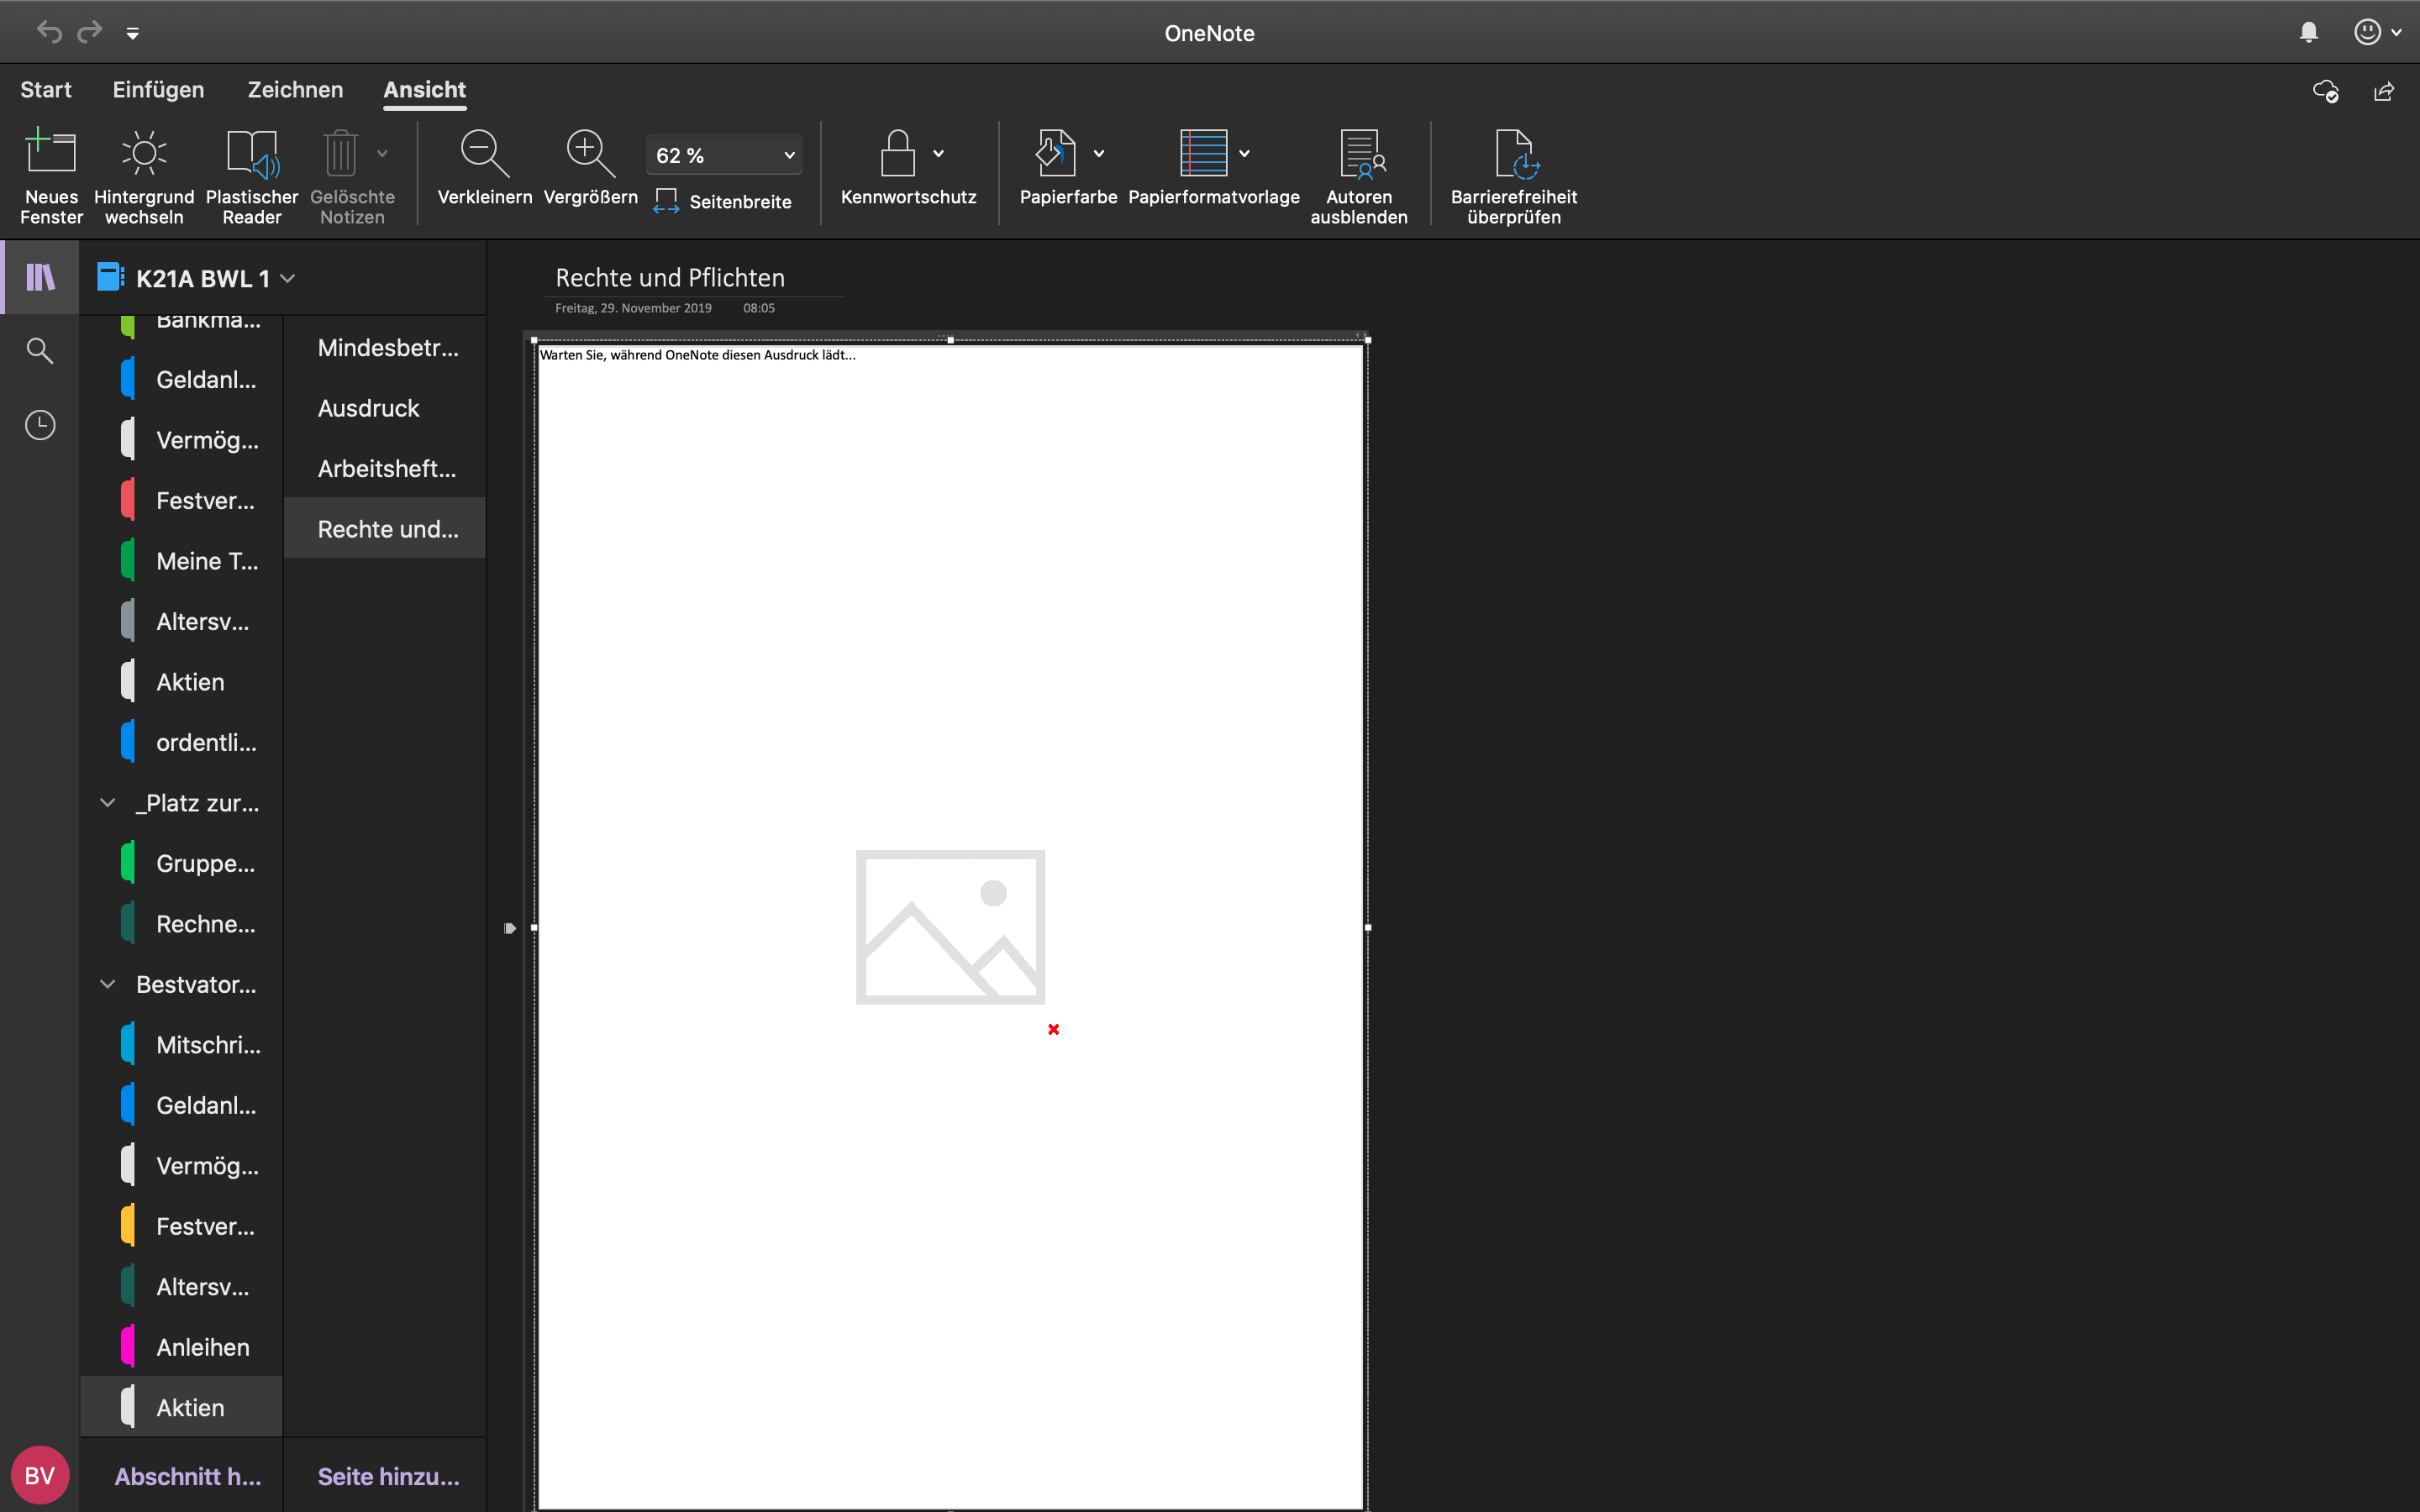Click the page date Freitag, 29. November 2019
This screenshot has height=1512, width=2420.
pos(633,308)
